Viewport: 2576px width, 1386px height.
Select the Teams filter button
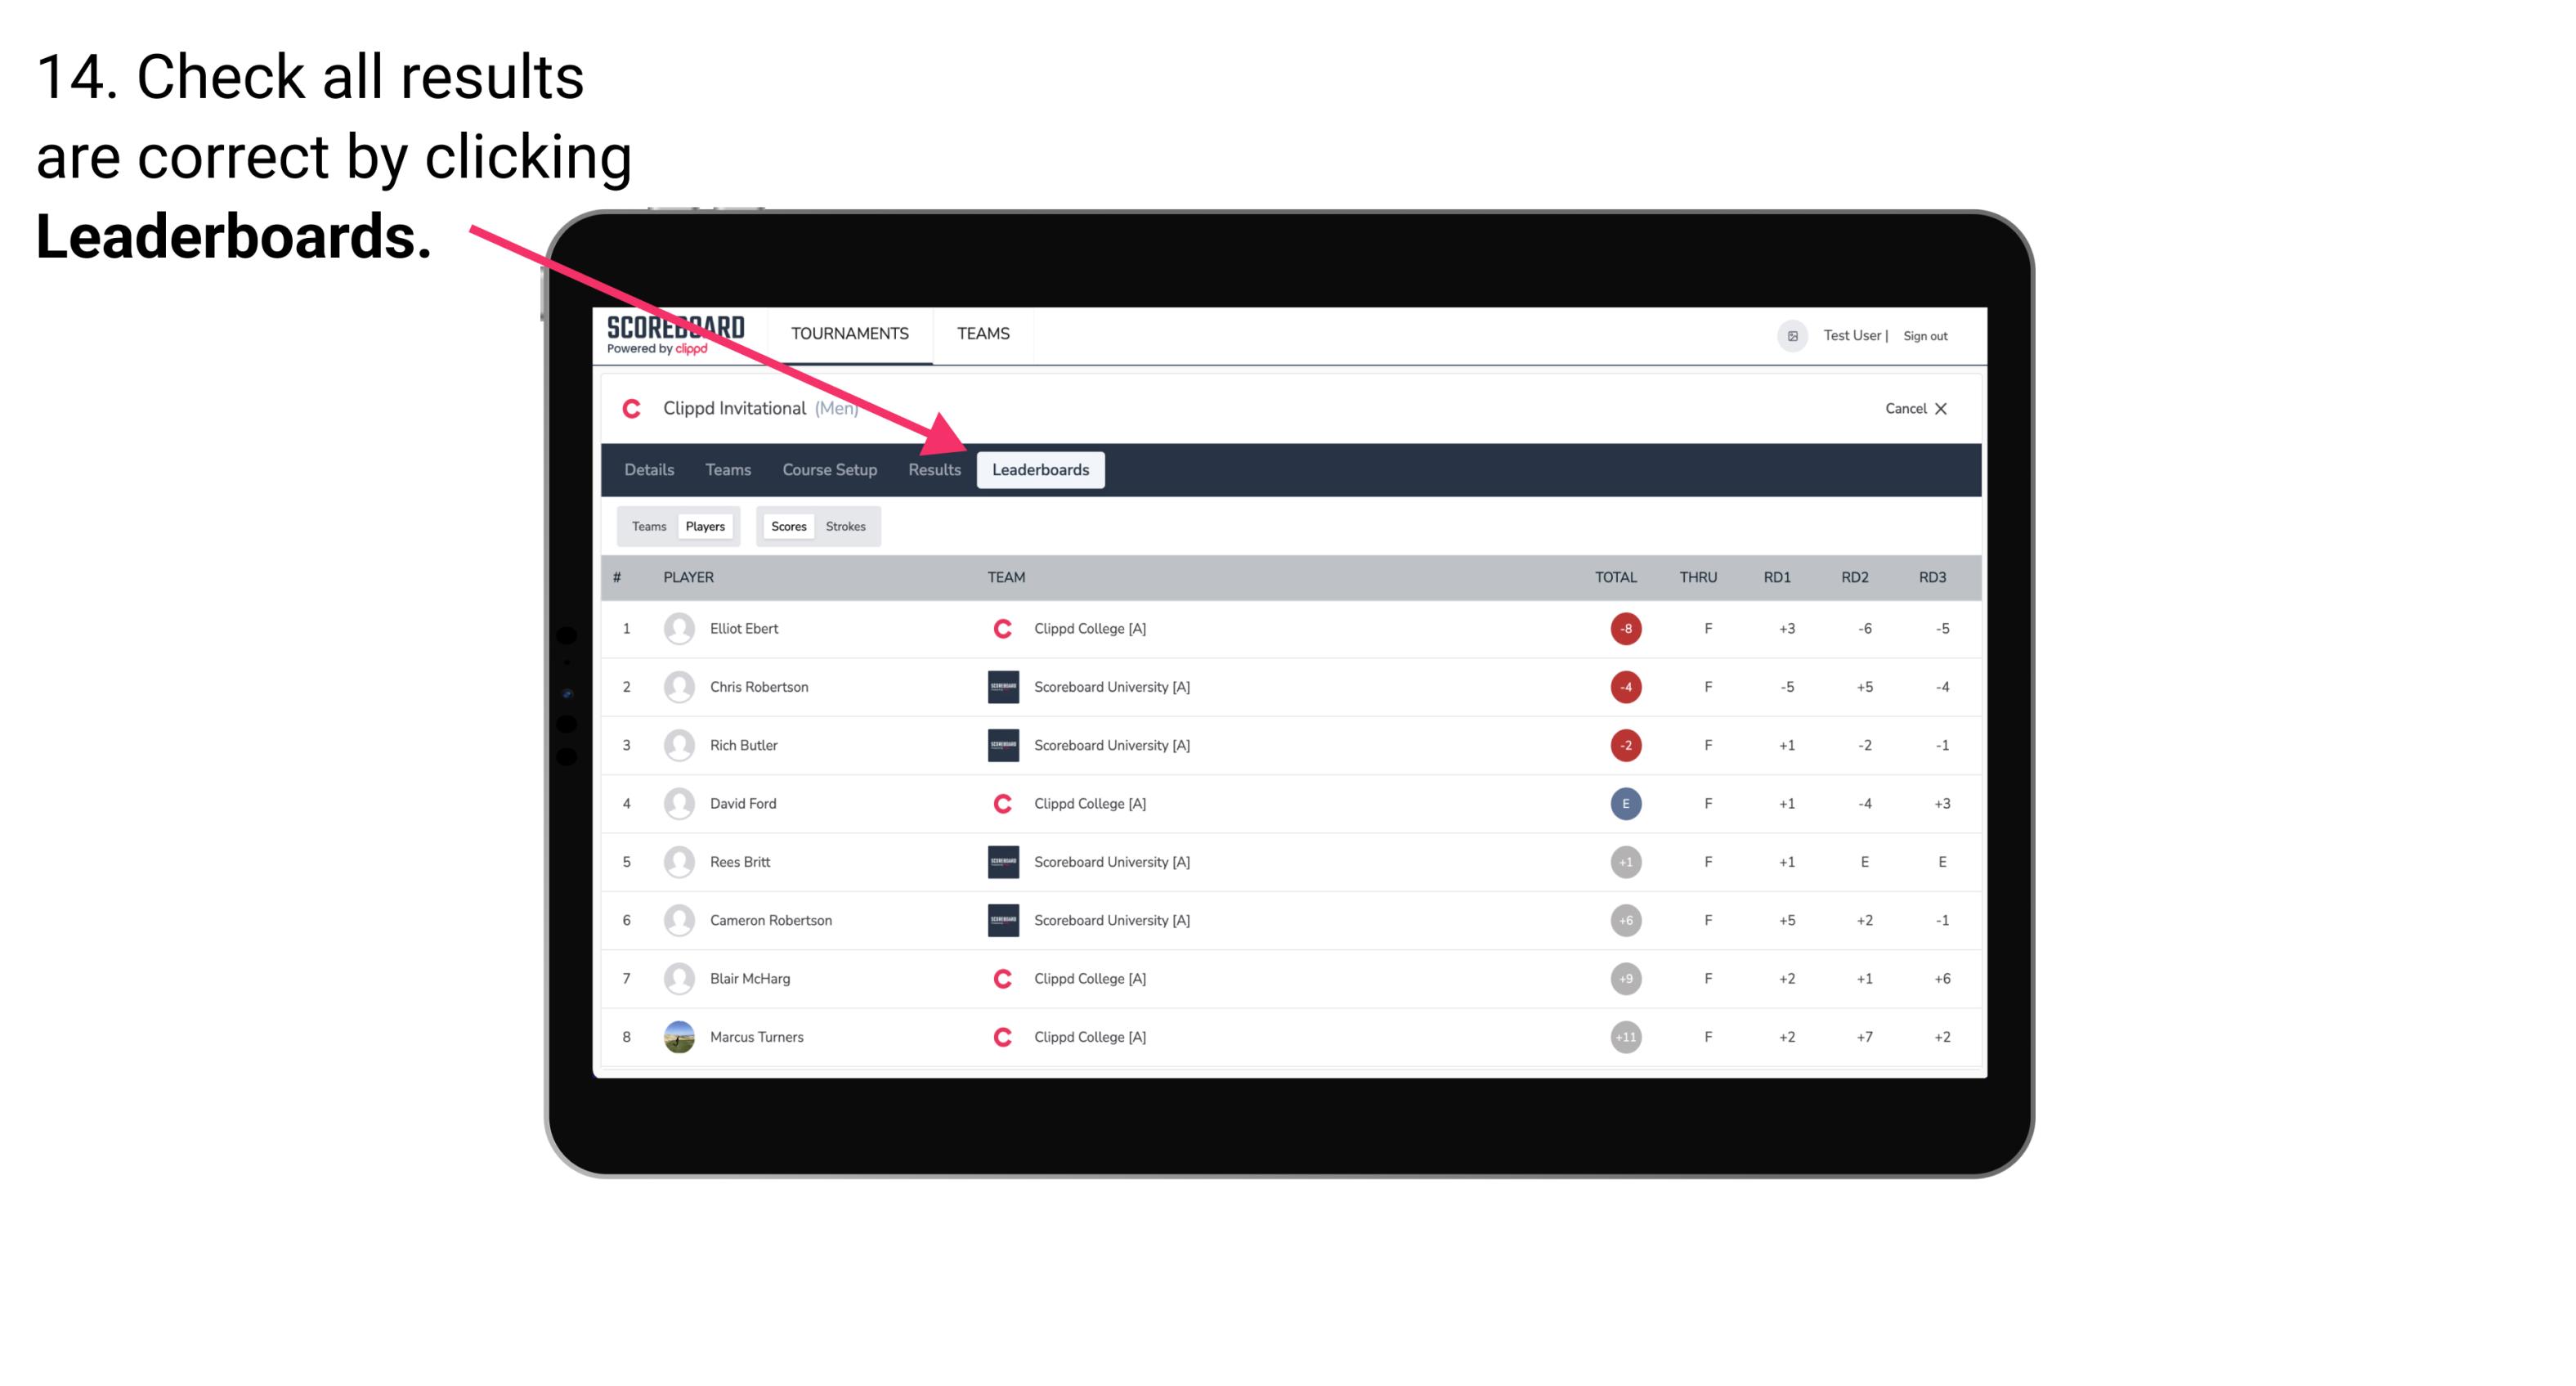[648, 526]
